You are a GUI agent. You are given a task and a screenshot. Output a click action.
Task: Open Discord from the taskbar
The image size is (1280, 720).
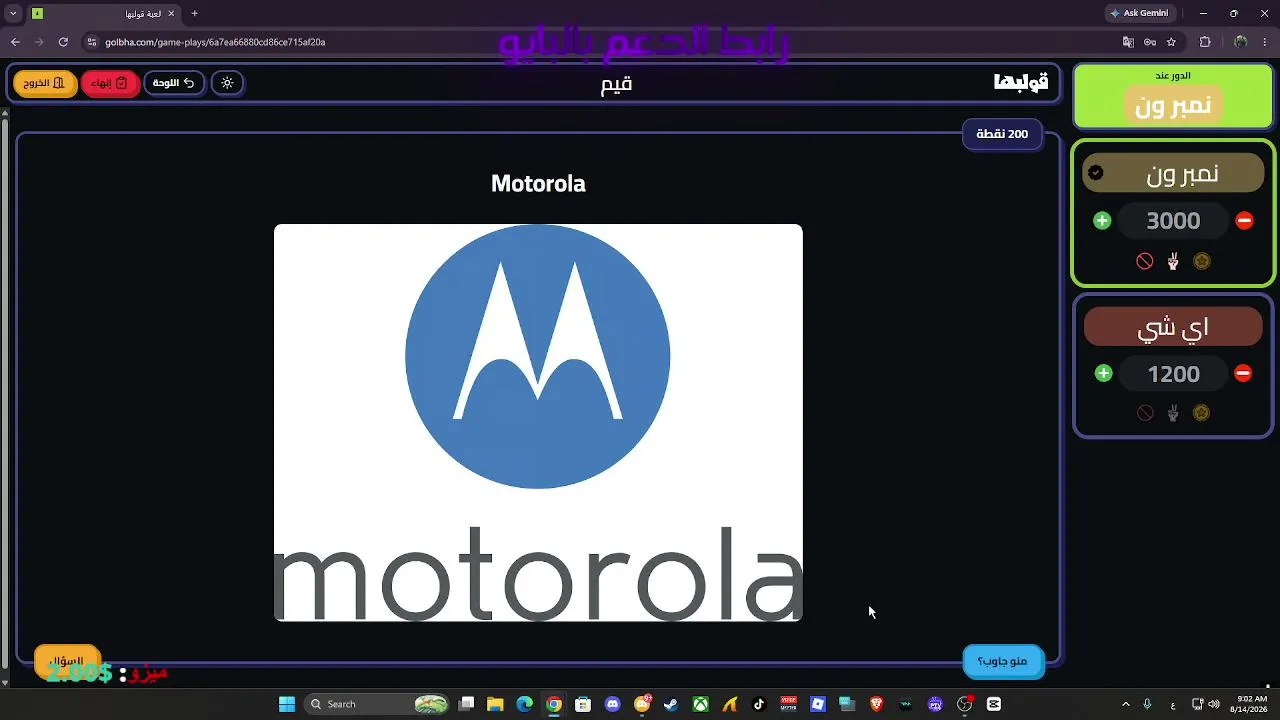click(x=612, y=704)
